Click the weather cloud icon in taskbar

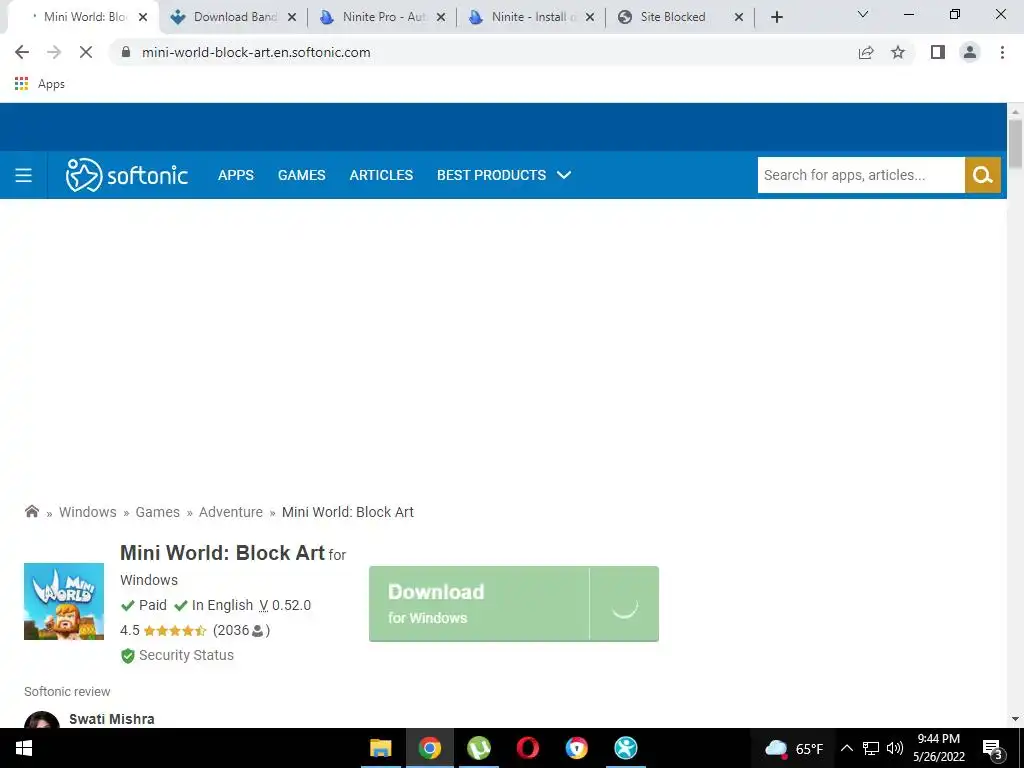776,748
